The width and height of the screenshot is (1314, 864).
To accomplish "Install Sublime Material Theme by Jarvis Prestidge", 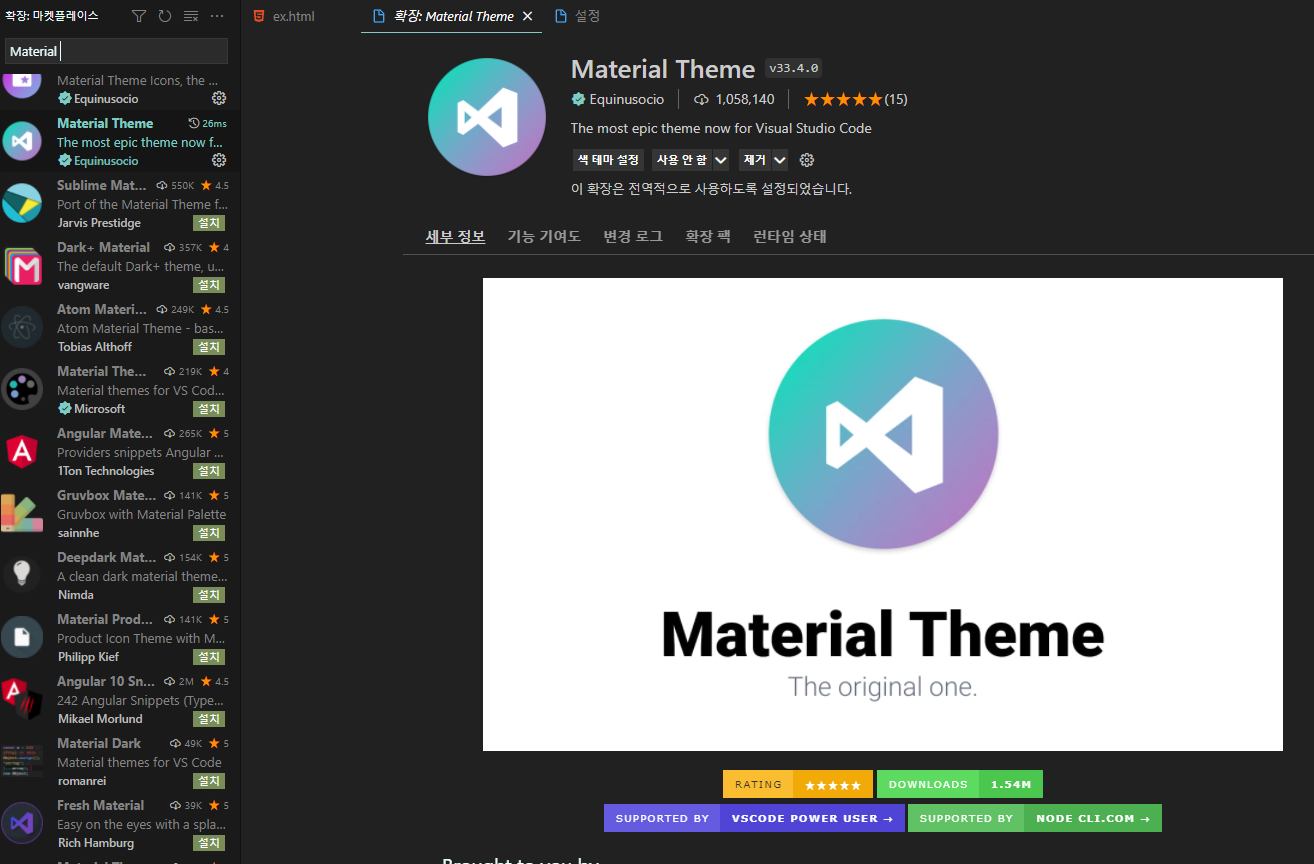I will click(x=209, y=223).
